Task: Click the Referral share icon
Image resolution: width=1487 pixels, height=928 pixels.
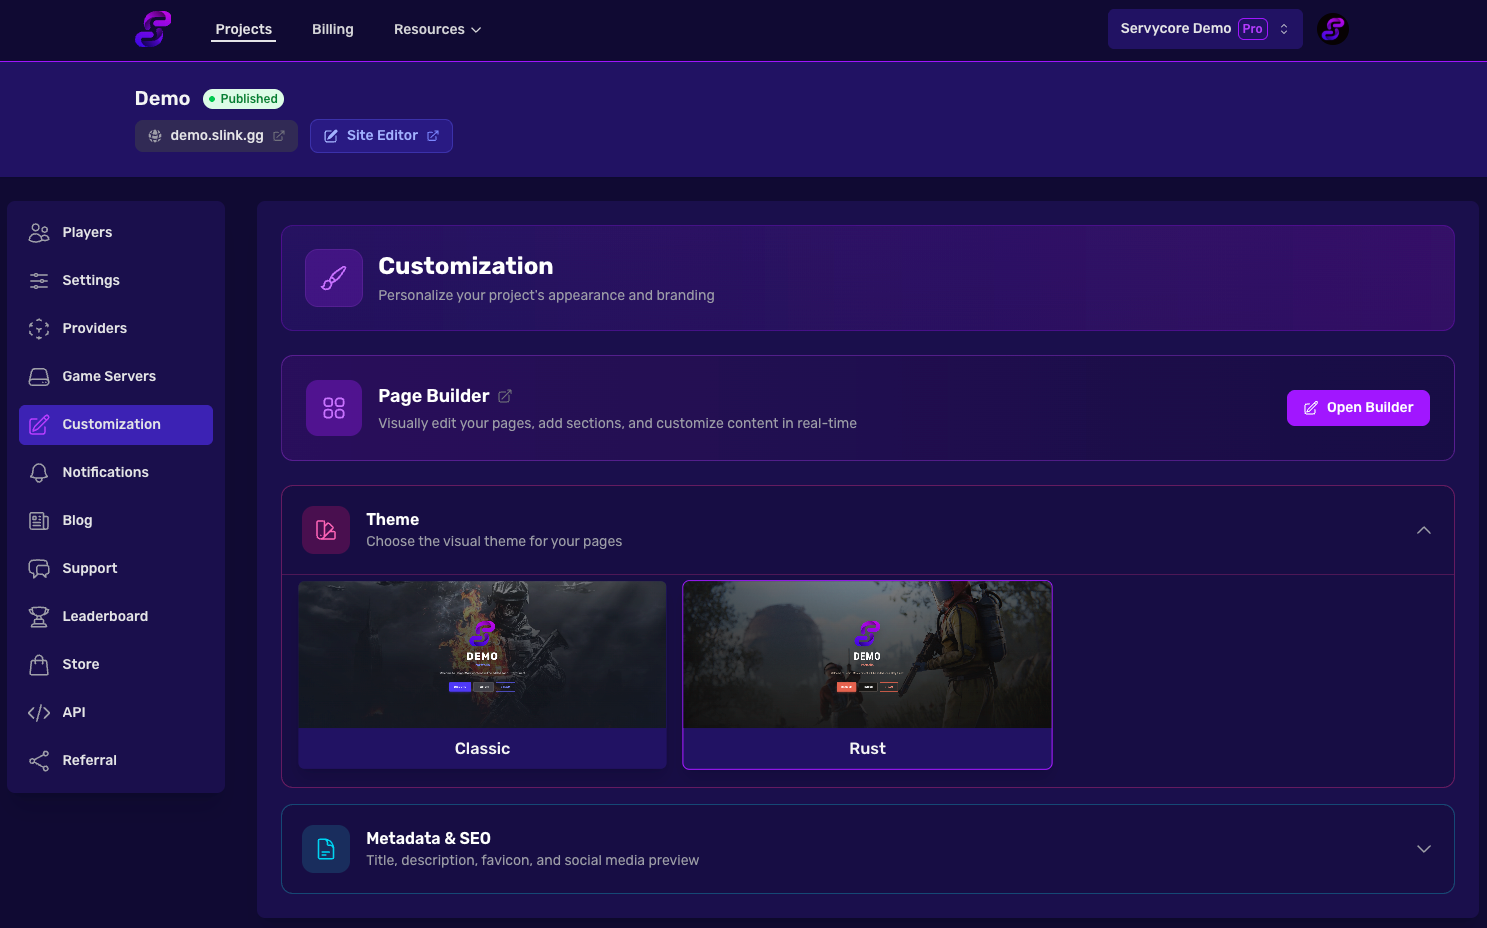Action: [x=39, y=760]
